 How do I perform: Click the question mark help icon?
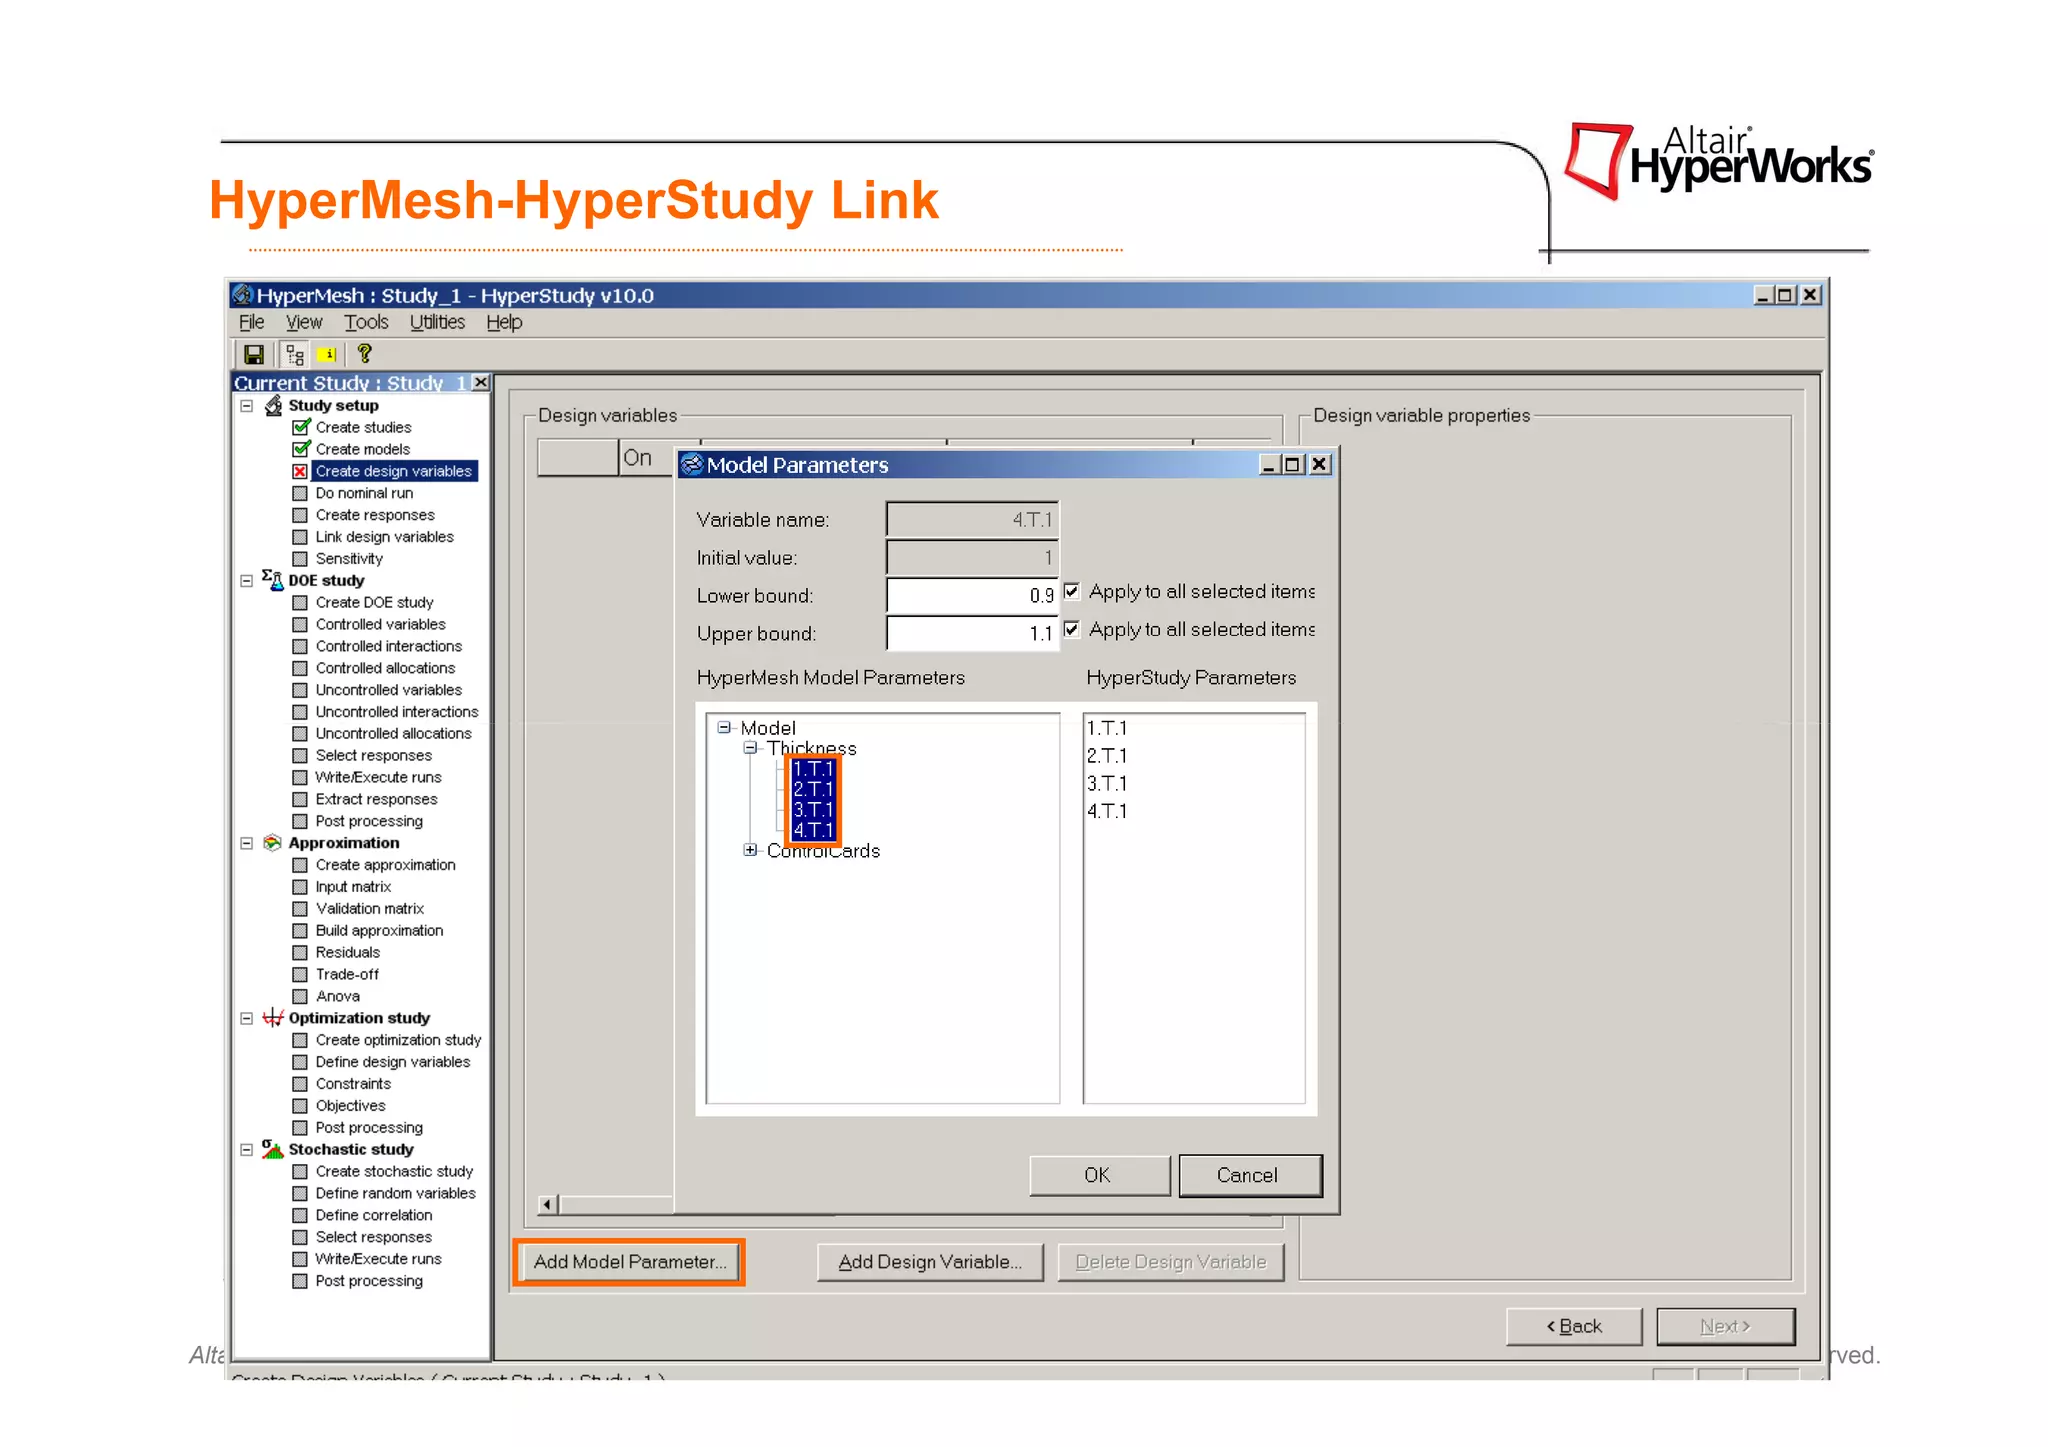point(364,354)
